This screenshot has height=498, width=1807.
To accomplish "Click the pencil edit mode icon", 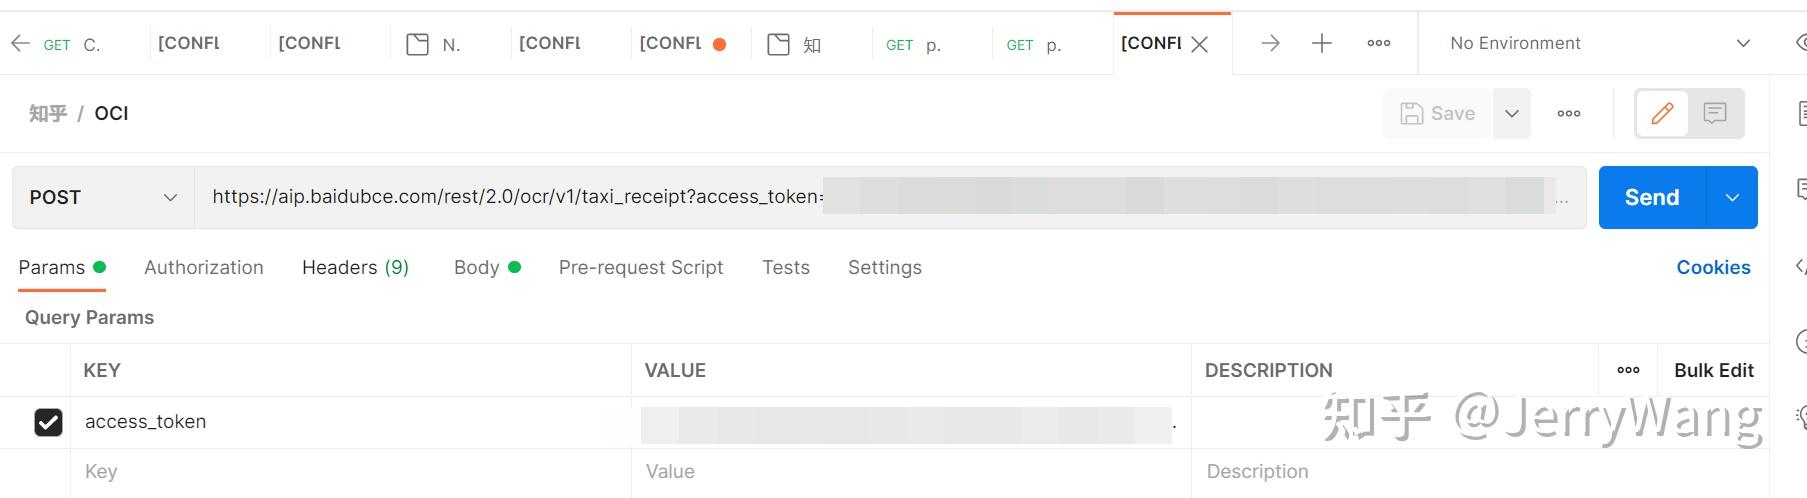I will tap(1662, 113).
